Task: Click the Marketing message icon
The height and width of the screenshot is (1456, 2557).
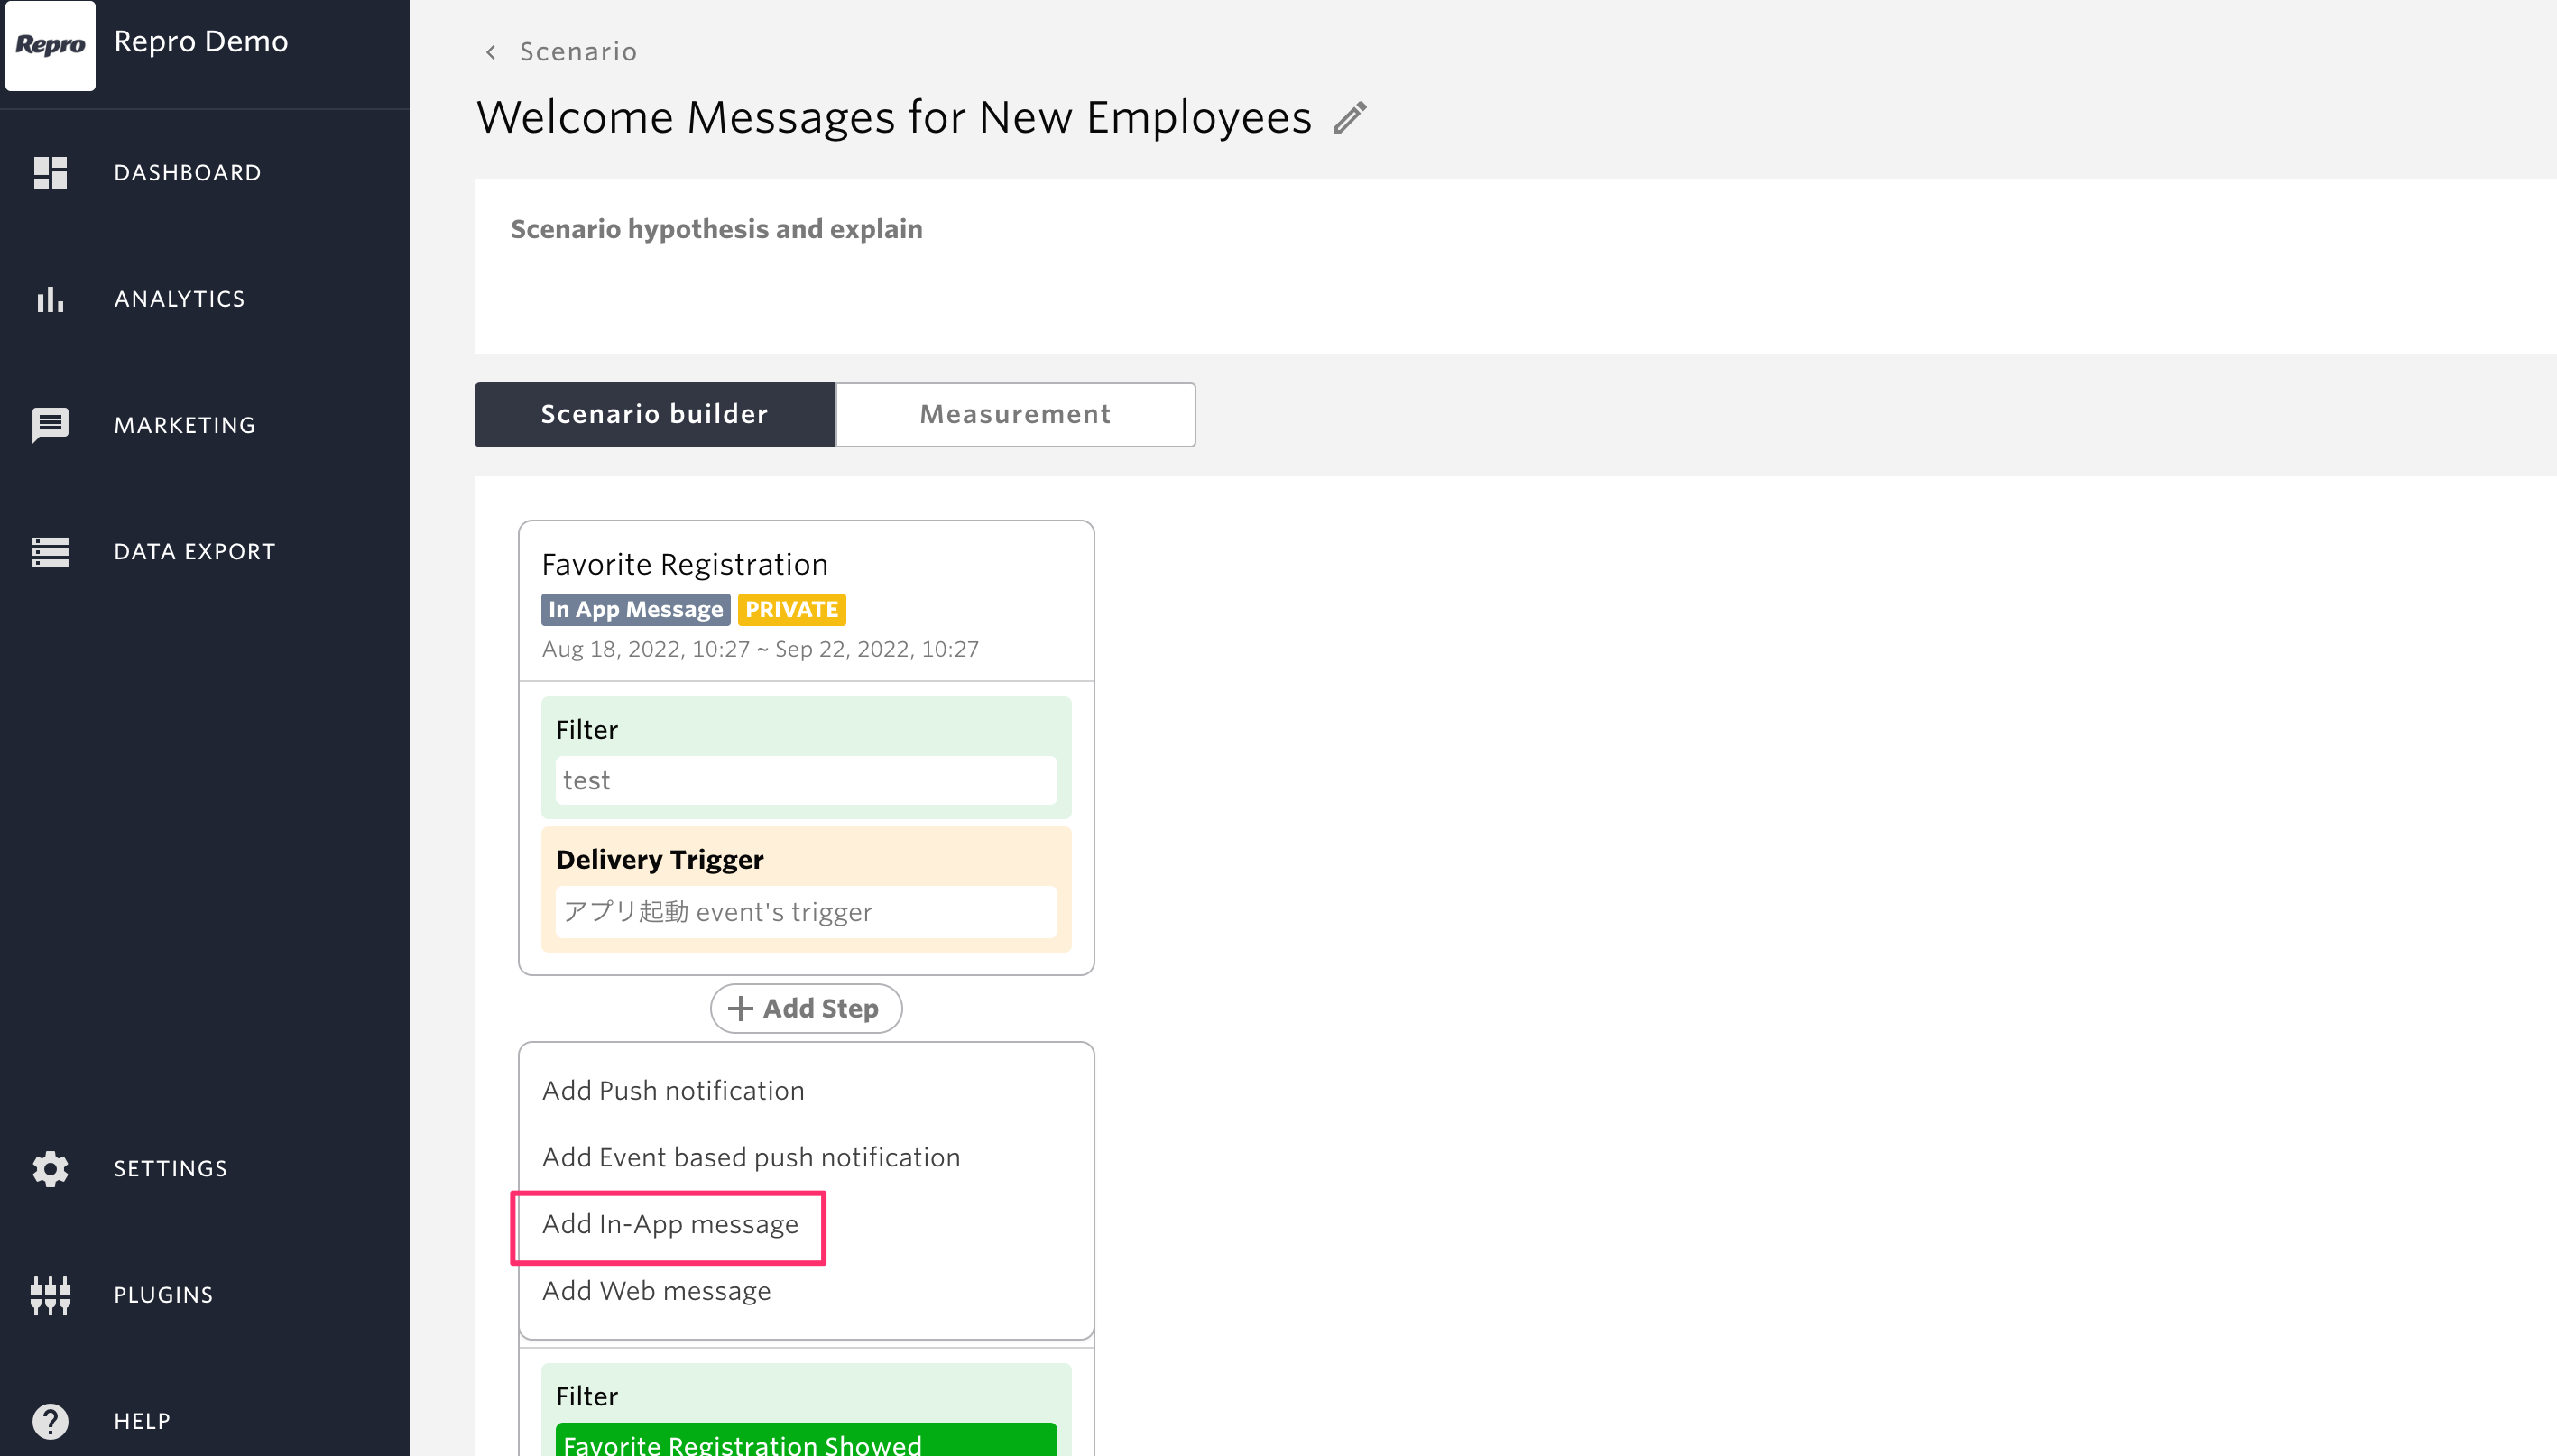Action: click(x=50, y=425)
